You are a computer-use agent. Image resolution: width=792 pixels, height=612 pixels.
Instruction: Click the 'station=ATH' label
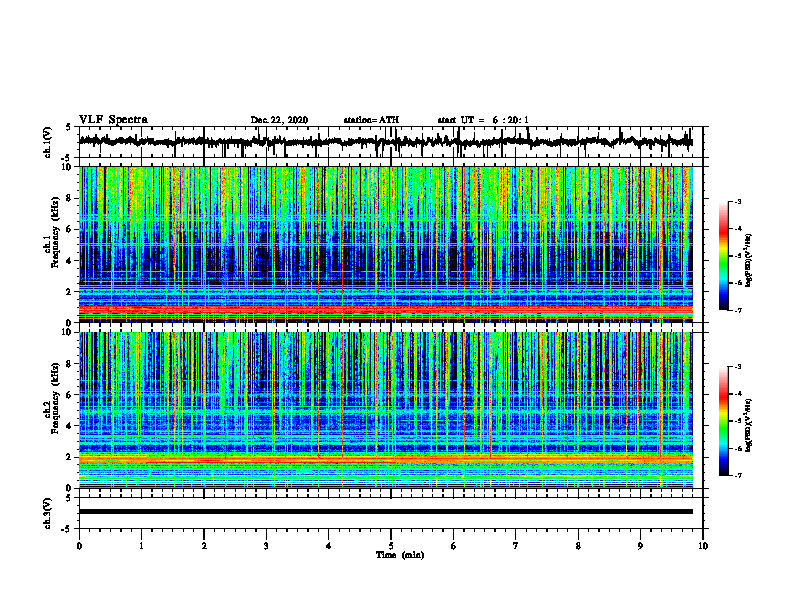click(371, 120)
